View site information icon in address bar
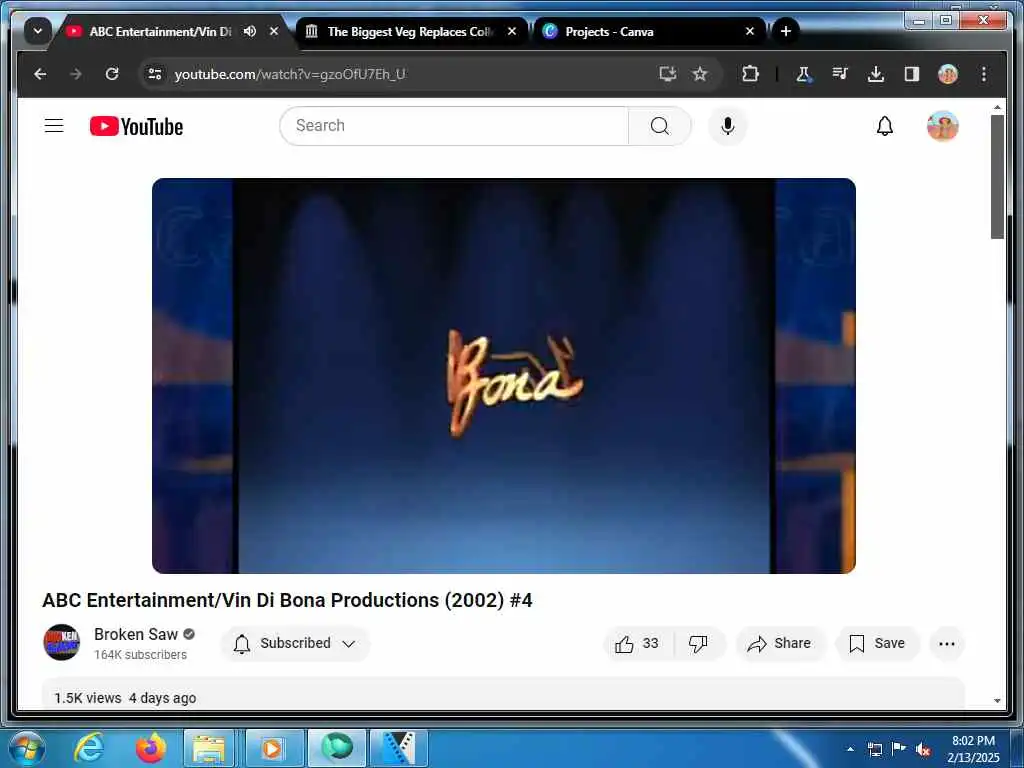 [x=155, y=74]
